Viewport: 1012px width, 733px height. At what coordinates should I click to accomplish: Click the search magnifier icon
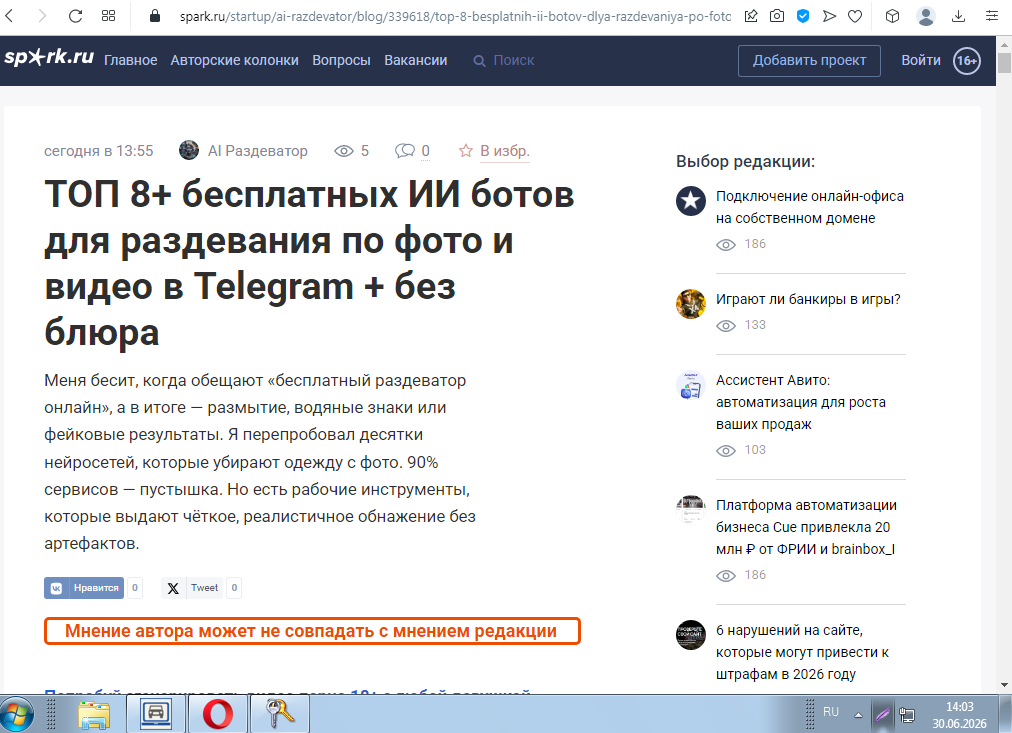pyautogui.click(x=479, y=61)
